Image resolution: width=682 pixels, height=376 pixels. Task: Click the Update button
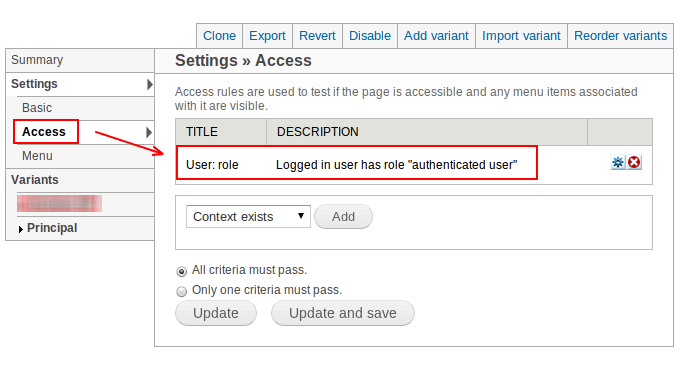pos(216,313)
